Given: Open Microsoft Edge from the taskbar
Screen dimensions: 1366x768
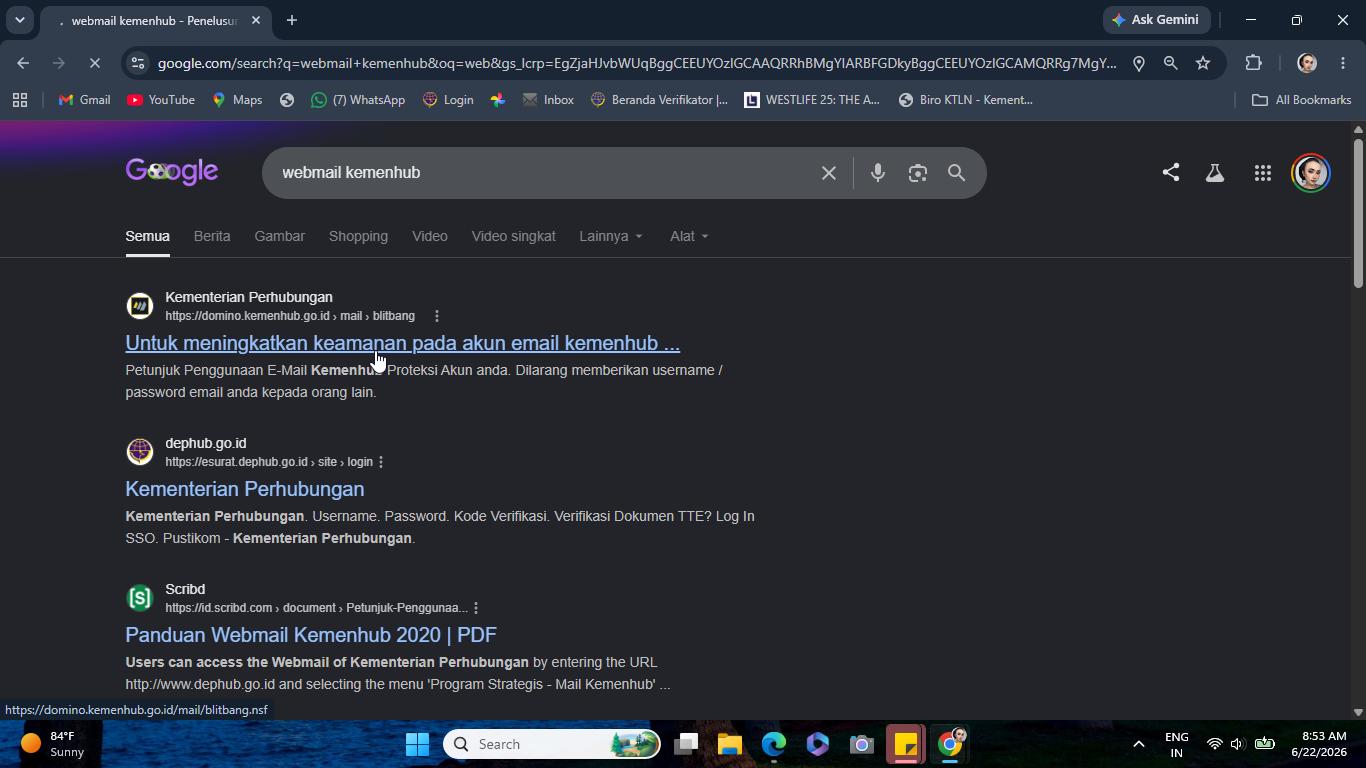Looking at the screenshot, I should [774, 744].
